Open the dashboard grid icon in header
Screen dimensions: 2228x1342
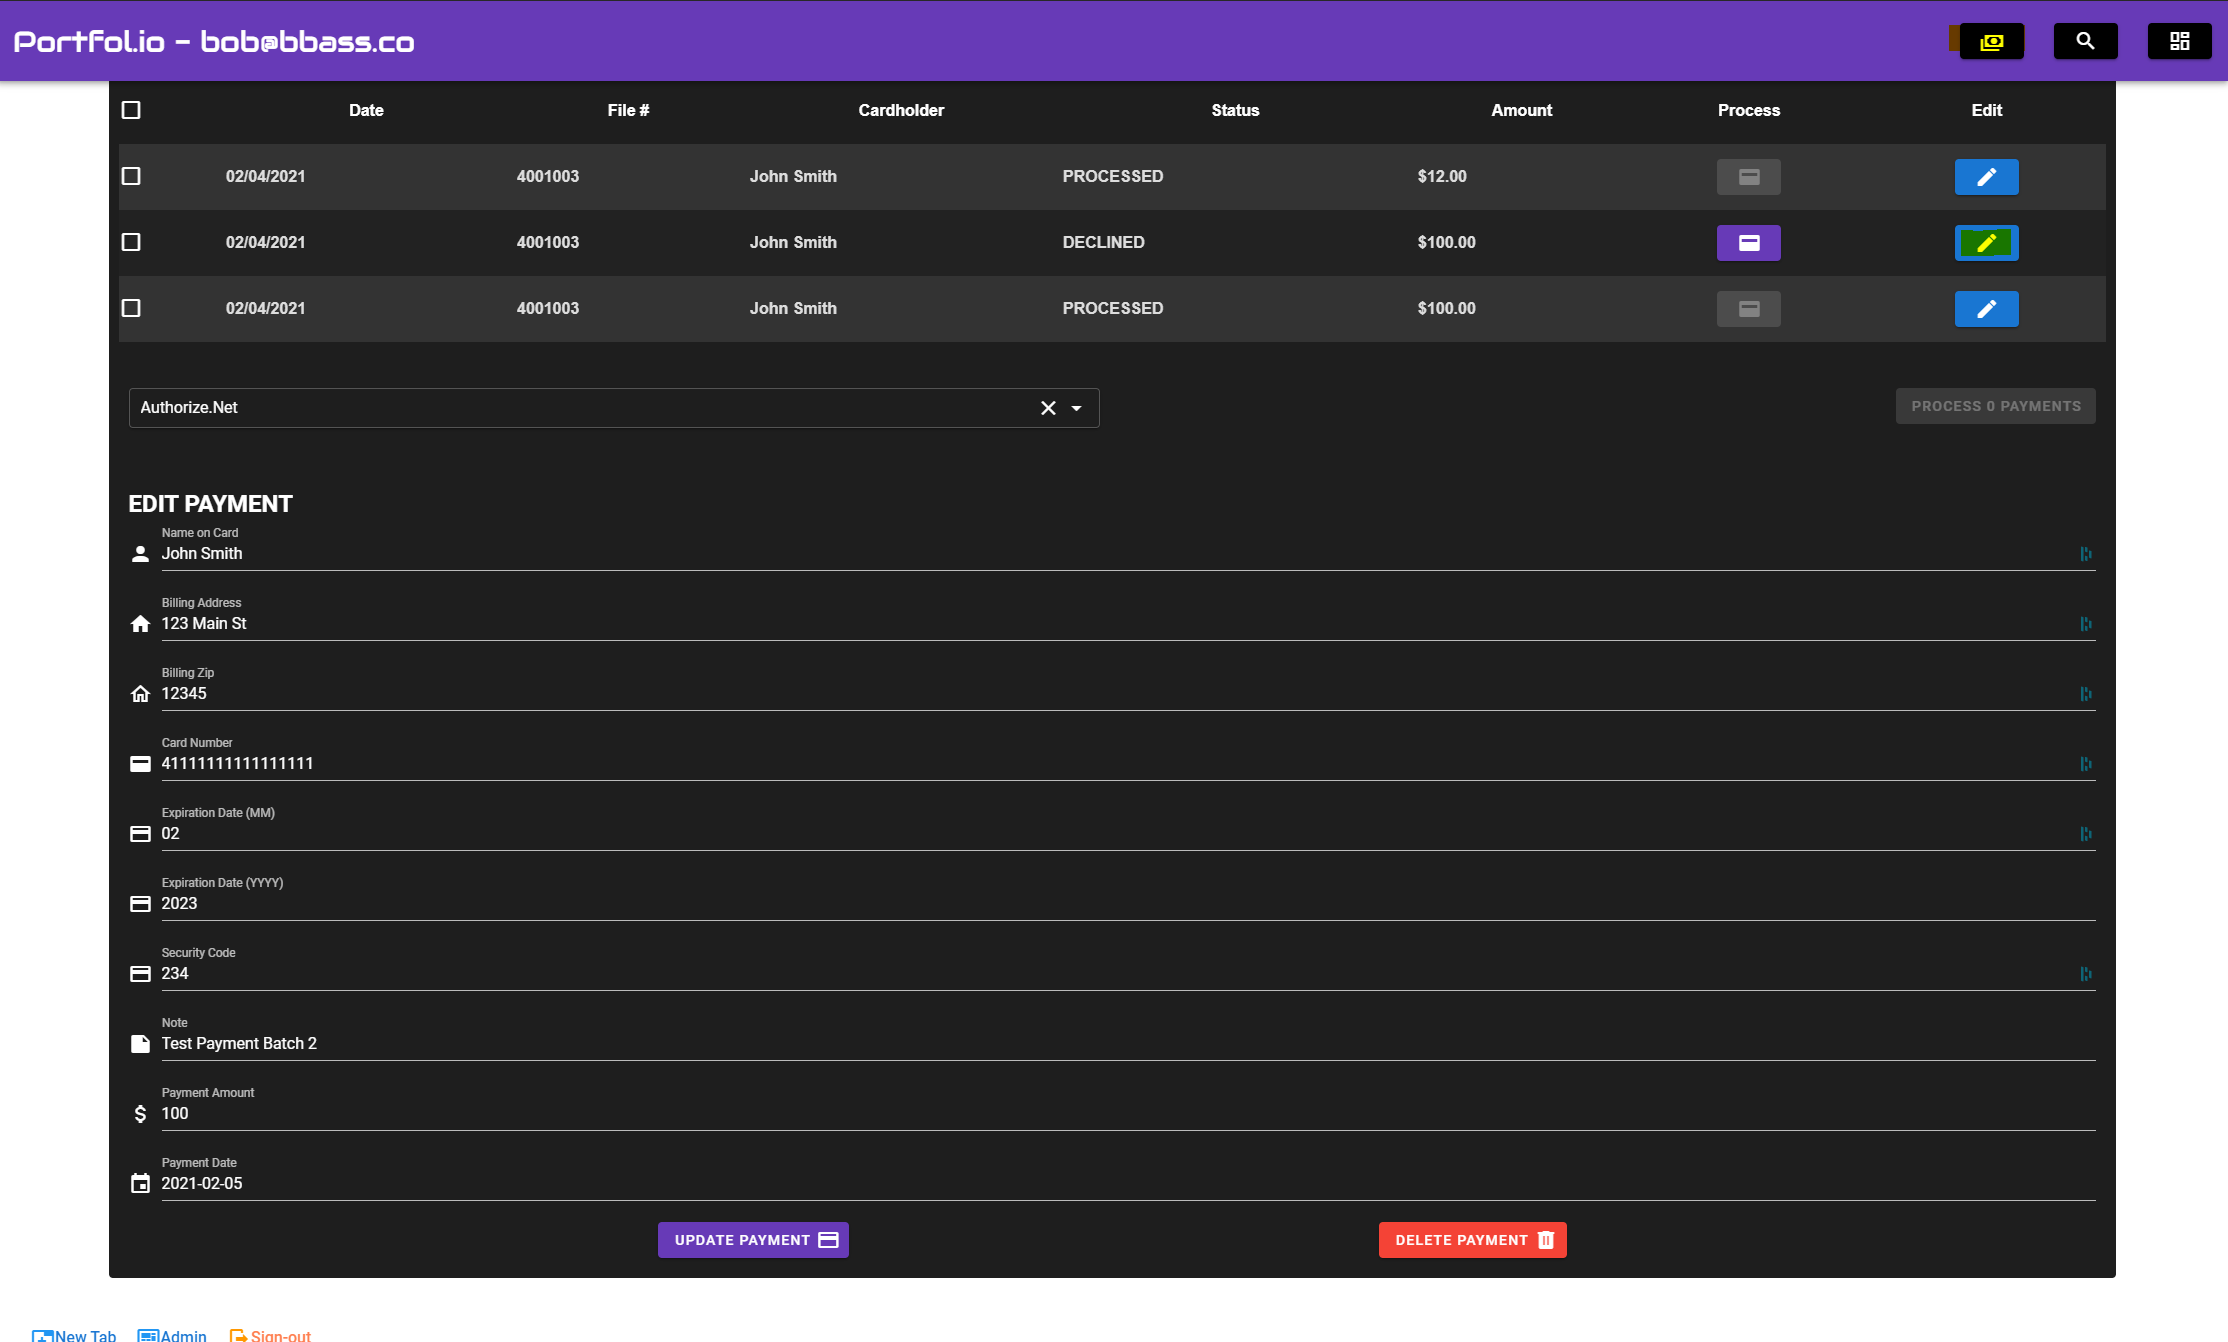pyautogui.click(x=2179, y=41)
